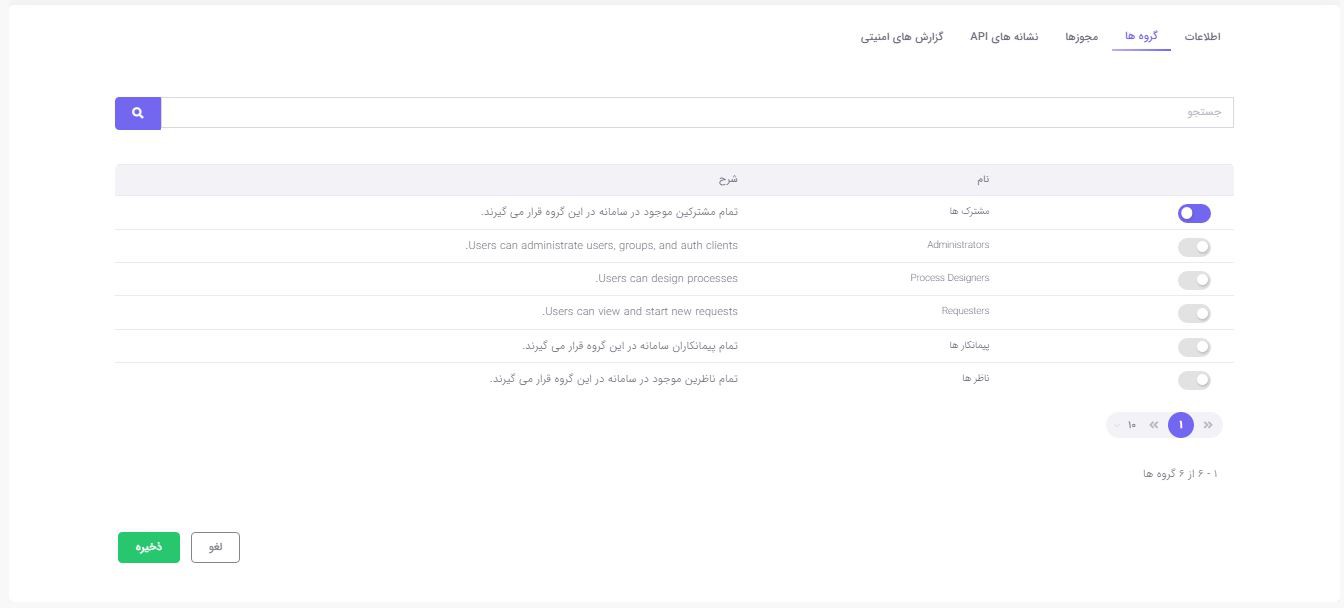Click the right double-chevron pagination arrow
Image resolution: width=1344 pixels, height=608 pixels.
1208,425
